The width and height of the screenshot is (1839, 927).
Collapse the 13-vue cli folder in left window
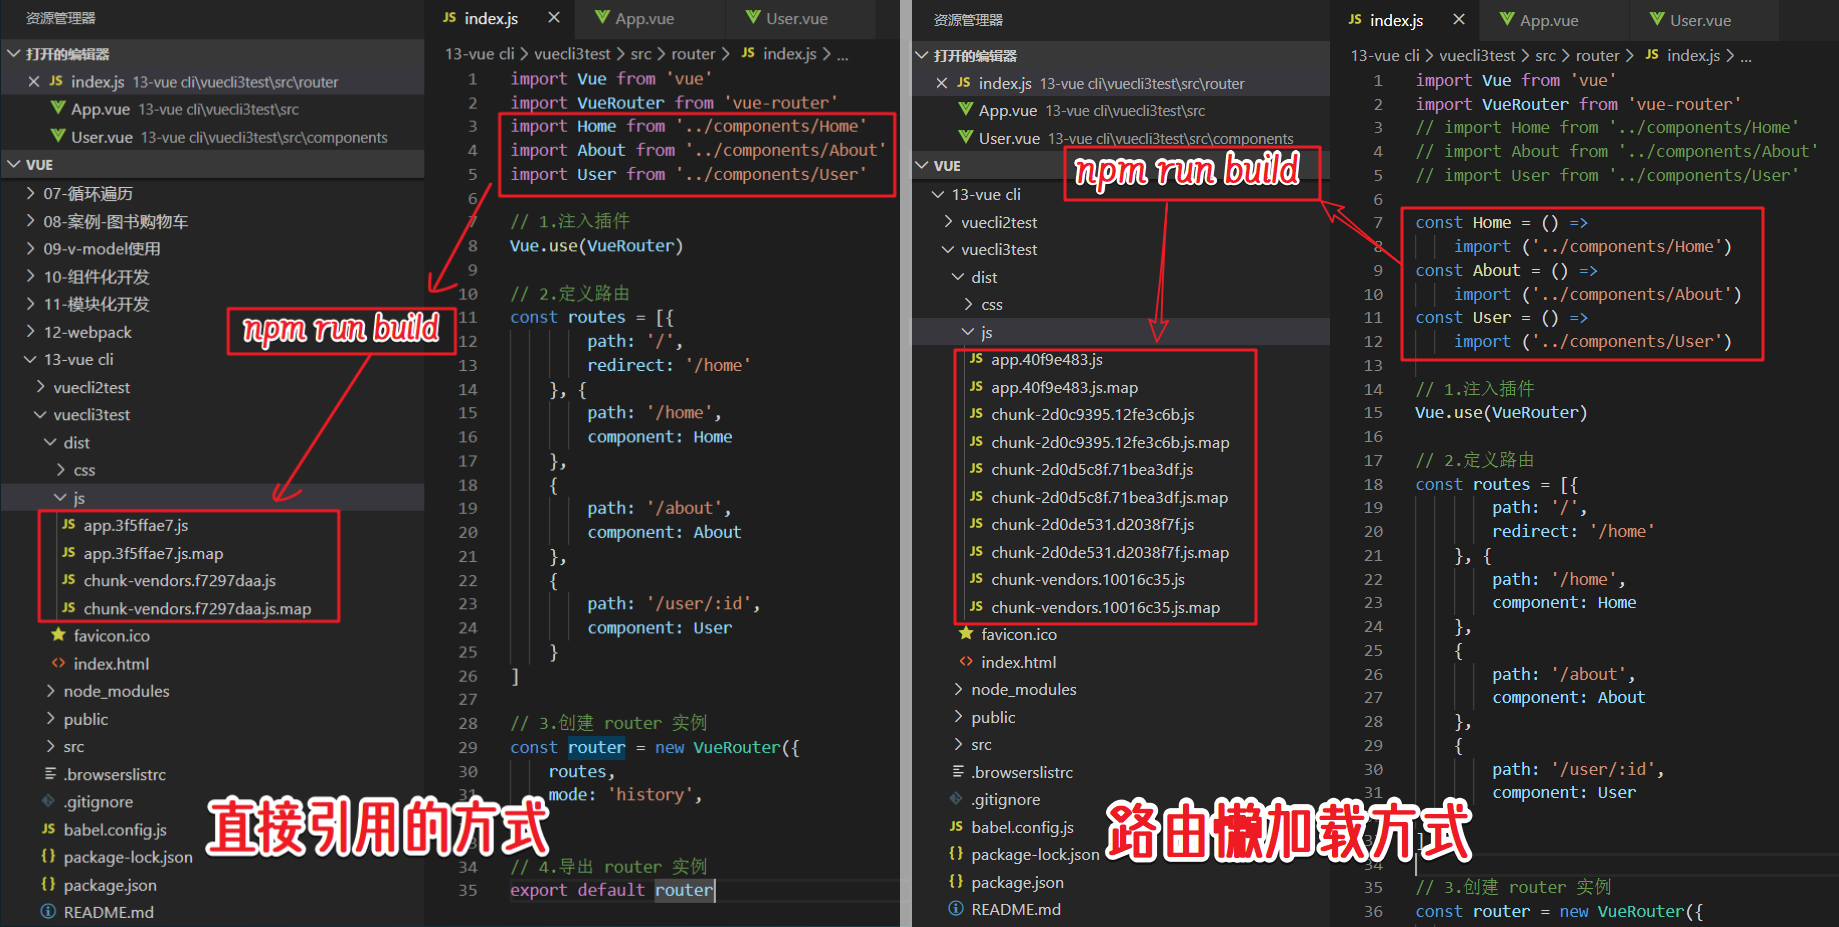pyautogui.click(x=31, y=359)
